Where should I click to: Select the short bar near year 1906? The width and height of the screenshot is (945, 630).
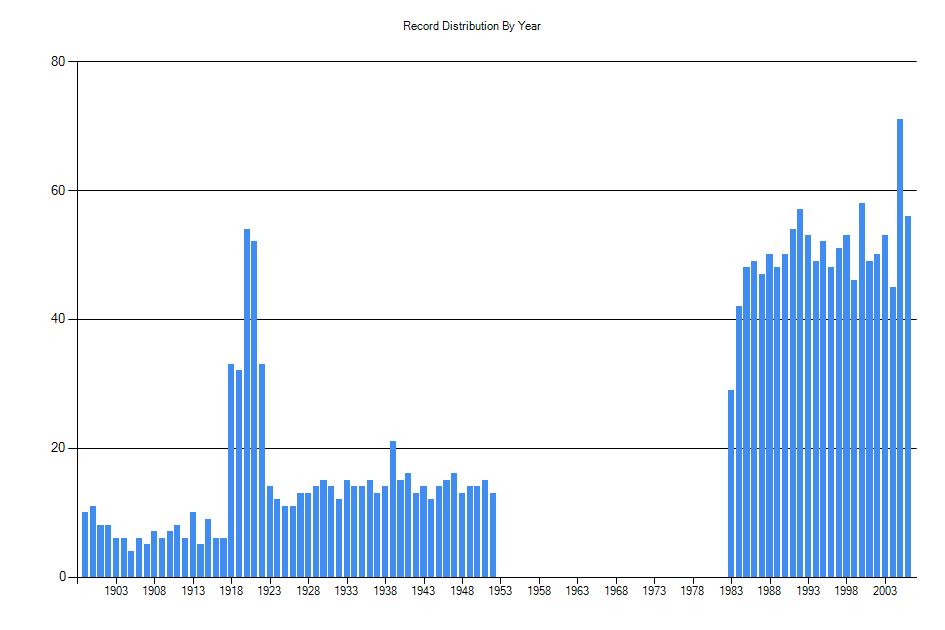(x=141, y=555)
